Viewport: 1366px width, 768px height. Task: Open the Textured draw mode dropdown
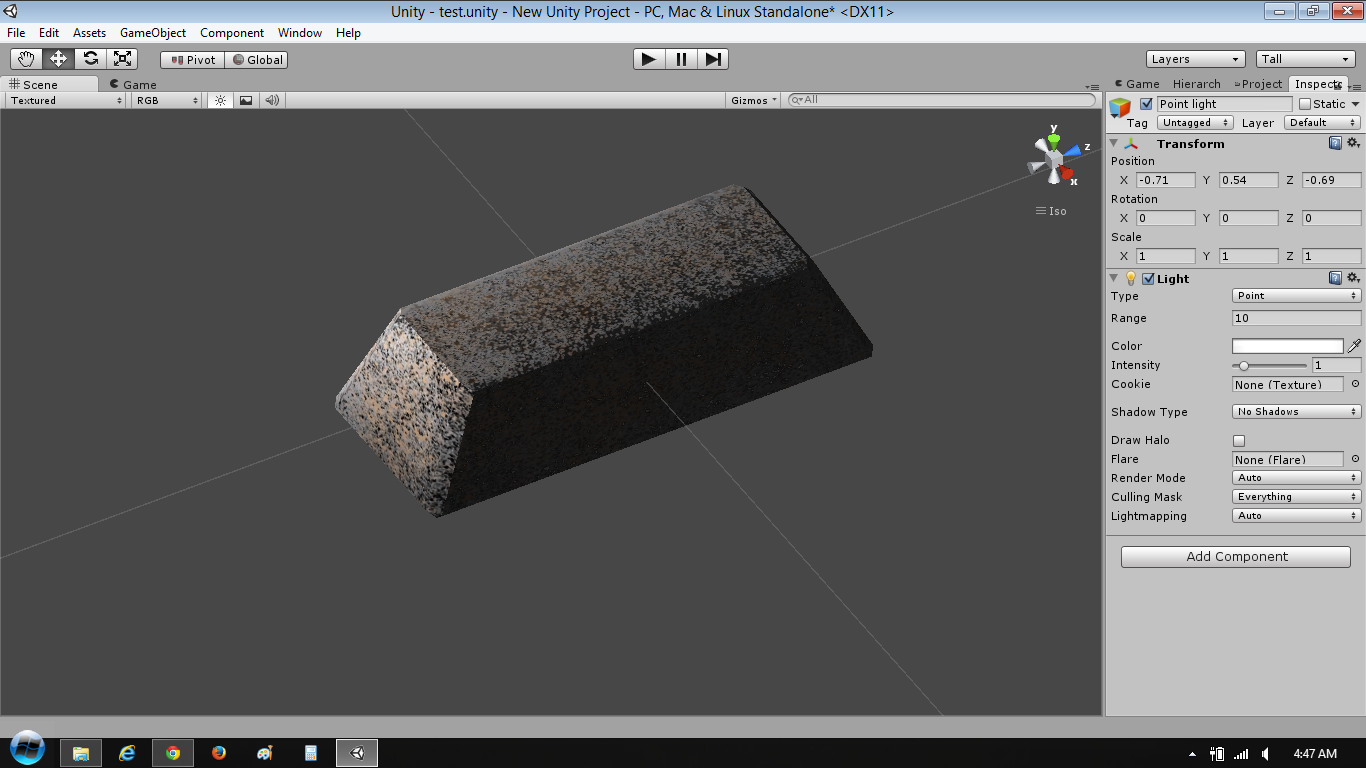[63, 99]
